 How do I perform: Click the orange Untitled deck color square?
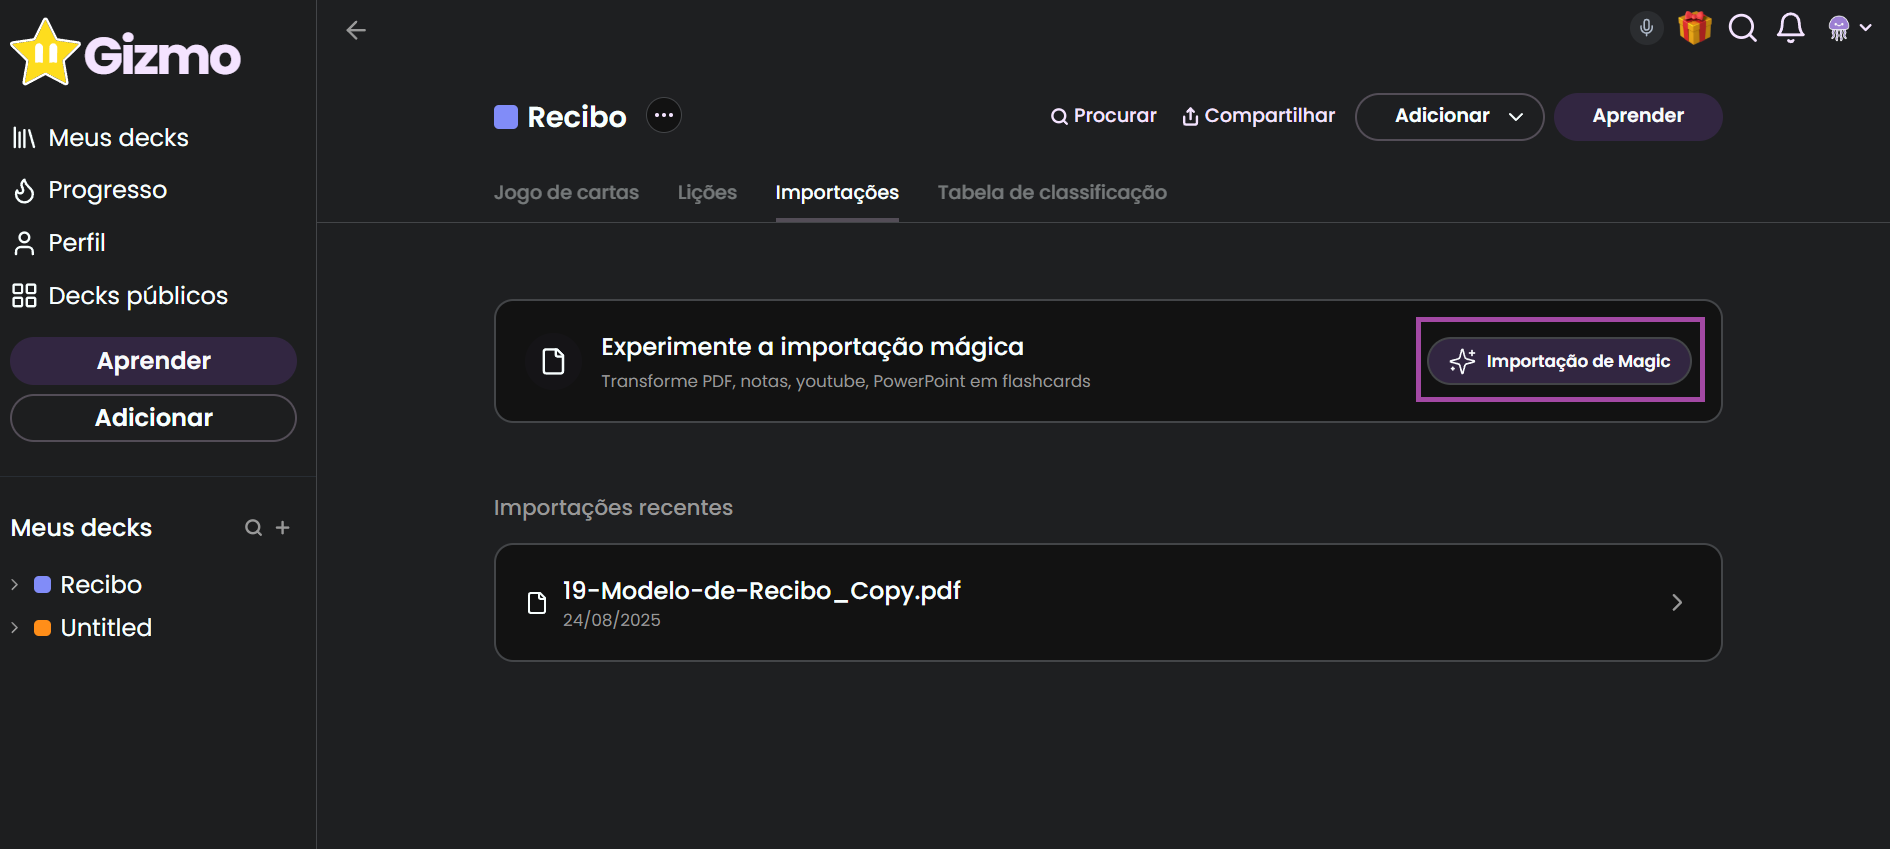click(43, 628)
